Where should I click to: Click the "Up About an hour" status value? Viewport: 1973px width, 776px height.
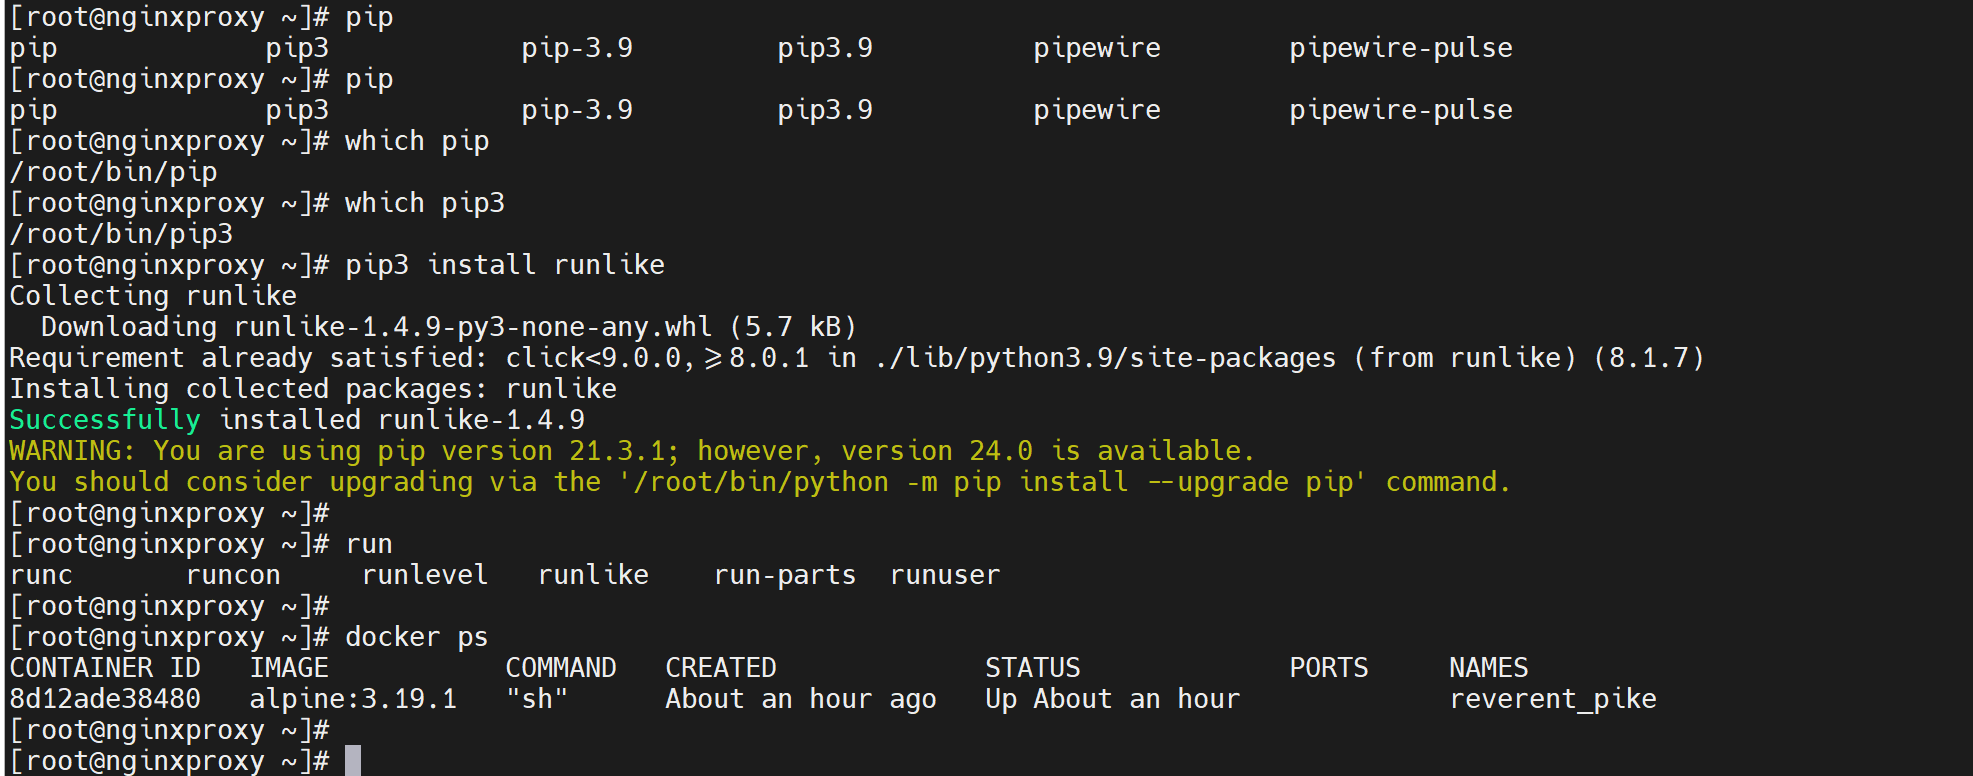1112,699
